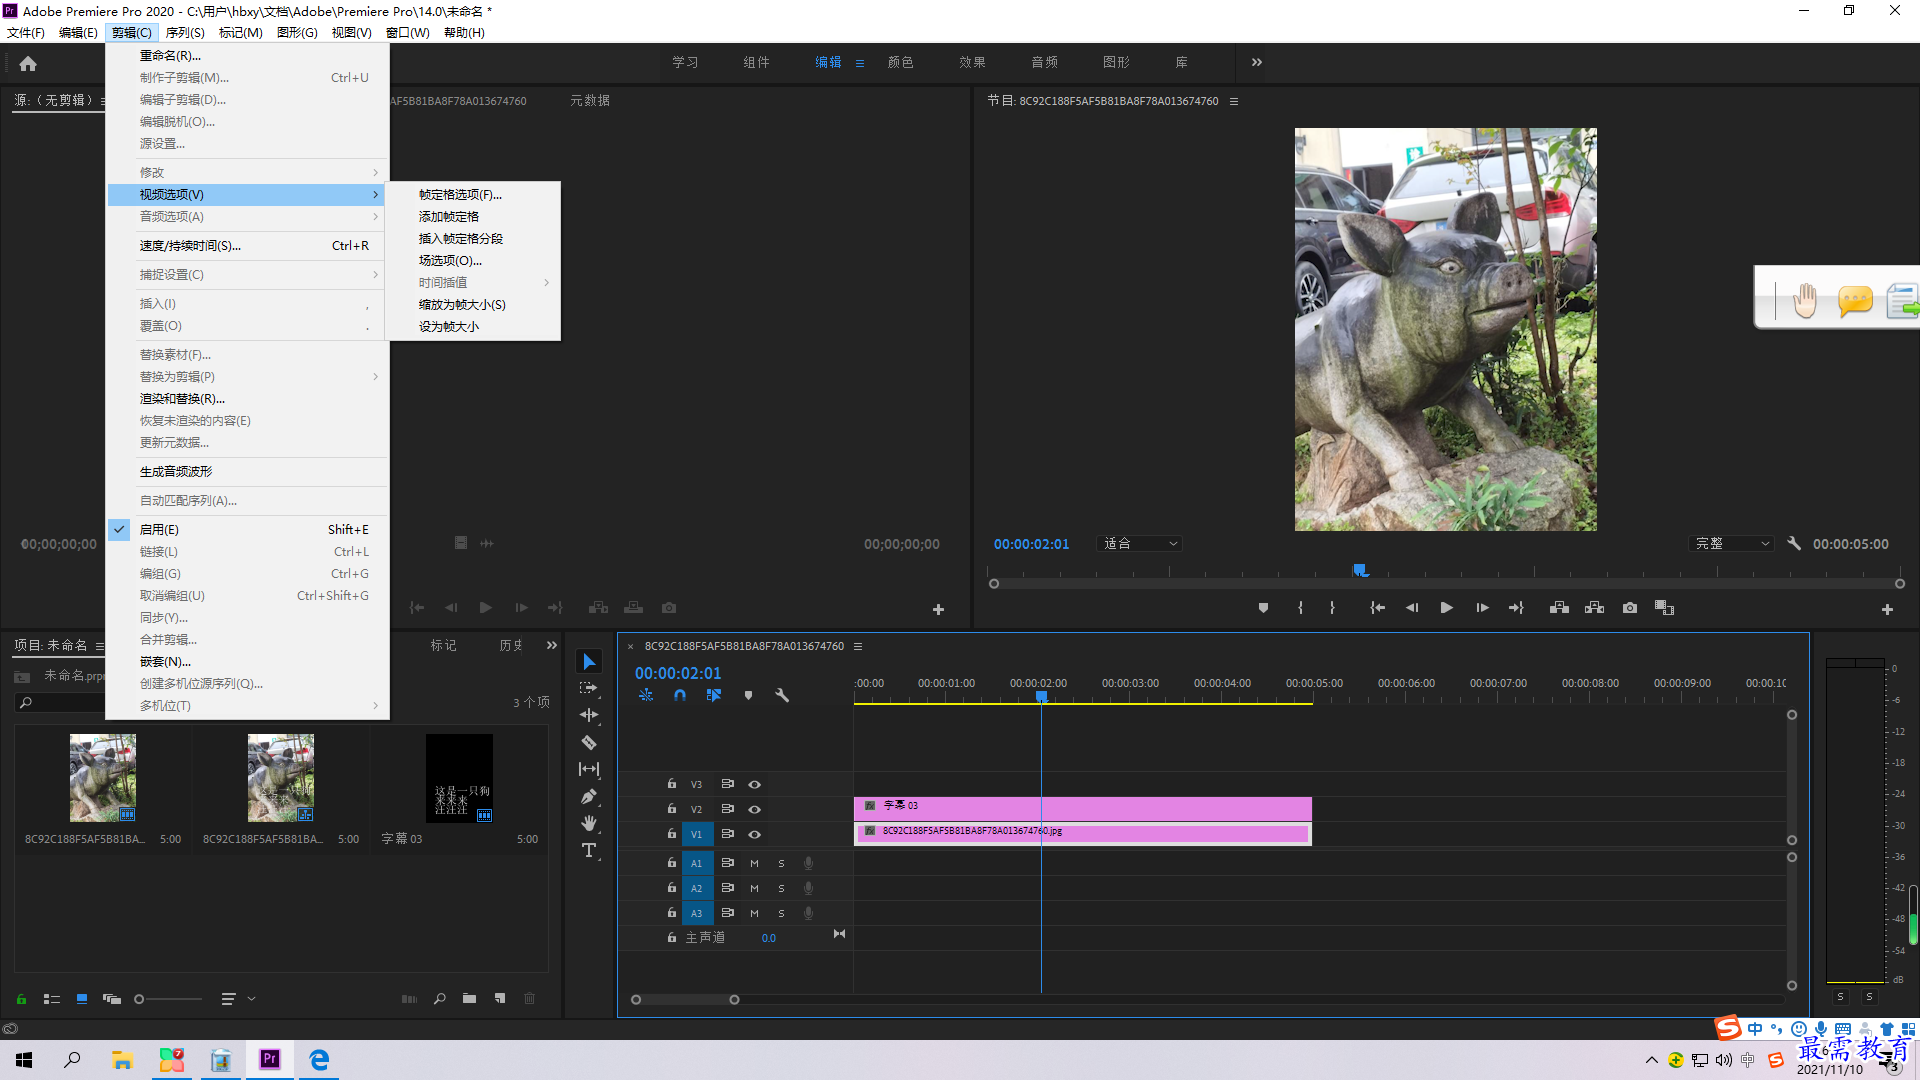Select the Razor tool
The height and width of the screenshot is (1080, 1920).
point(589,742)
